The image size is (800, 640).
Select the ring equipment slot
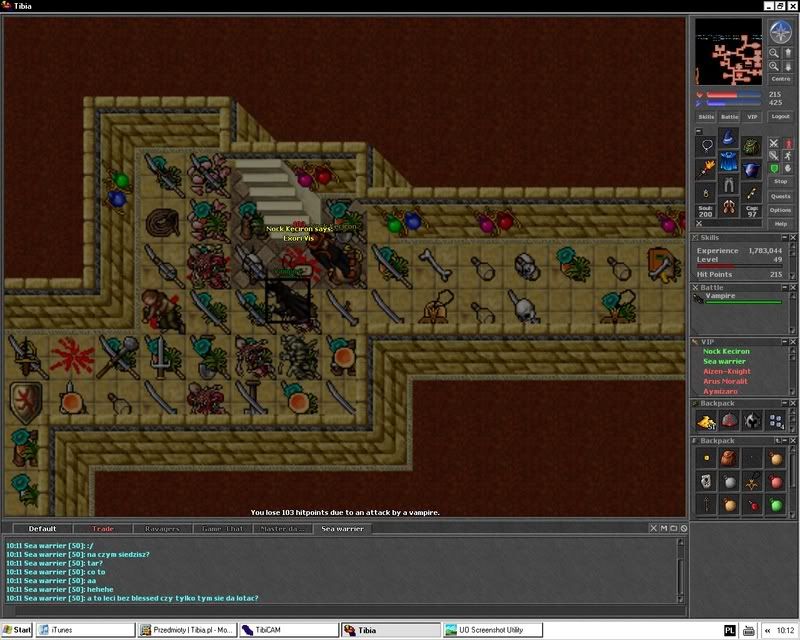tap(707, 192)
